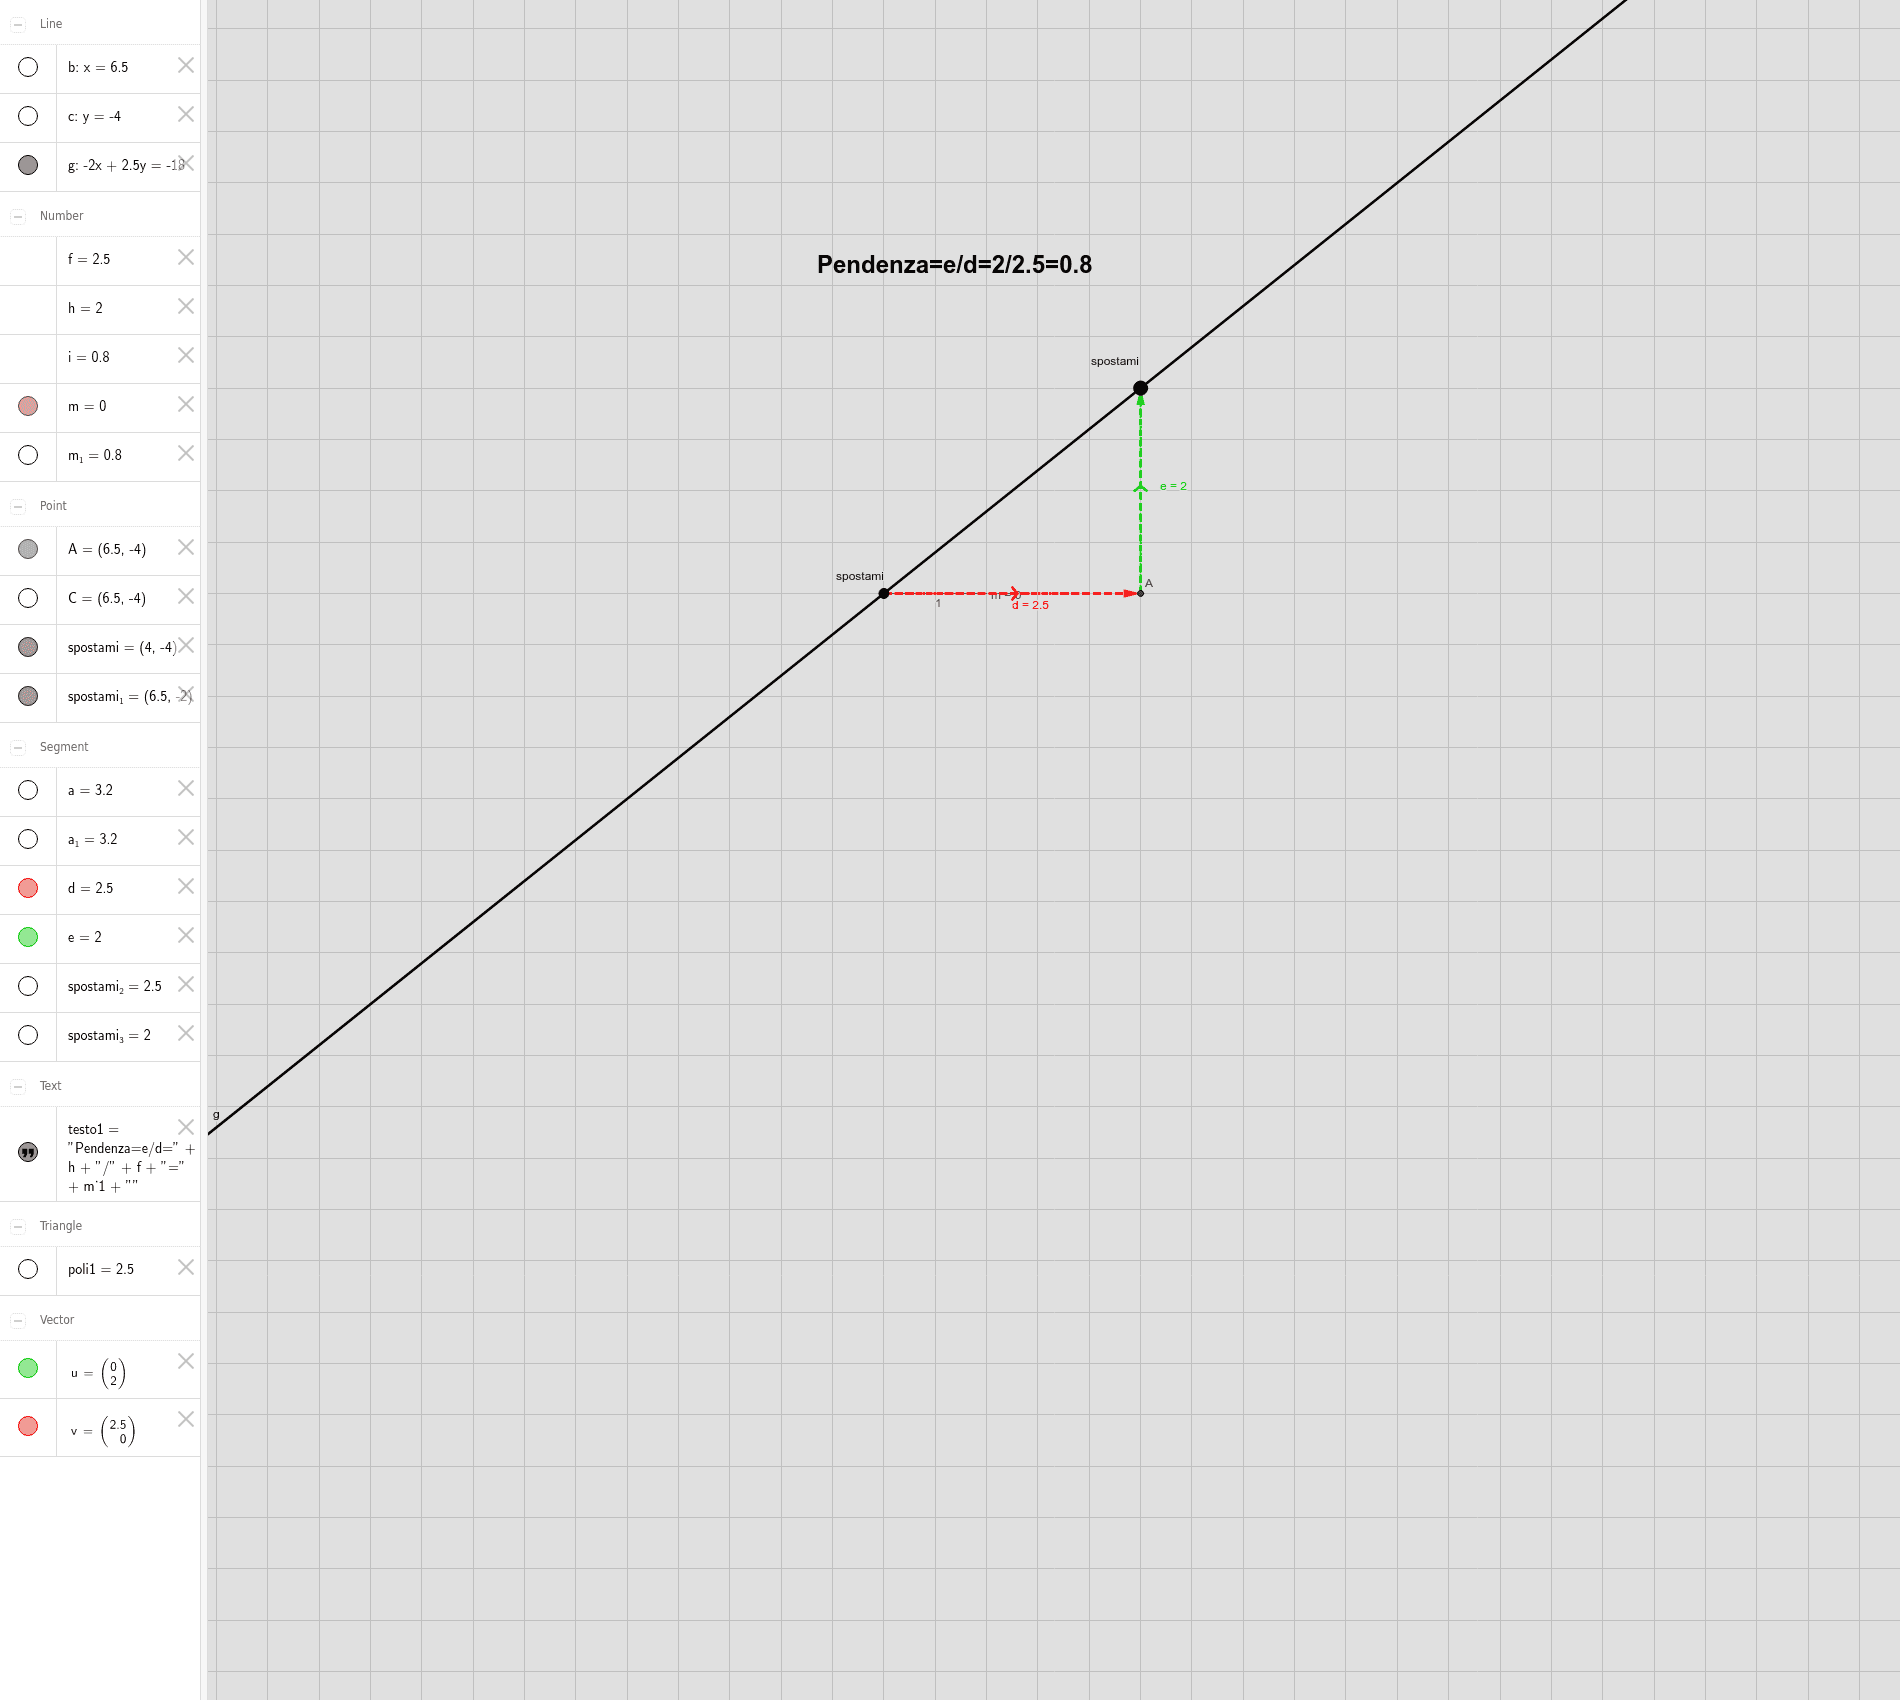Collapse the Triangle category
This screenshot has width=1902, height=1702.
point(18,1226)
